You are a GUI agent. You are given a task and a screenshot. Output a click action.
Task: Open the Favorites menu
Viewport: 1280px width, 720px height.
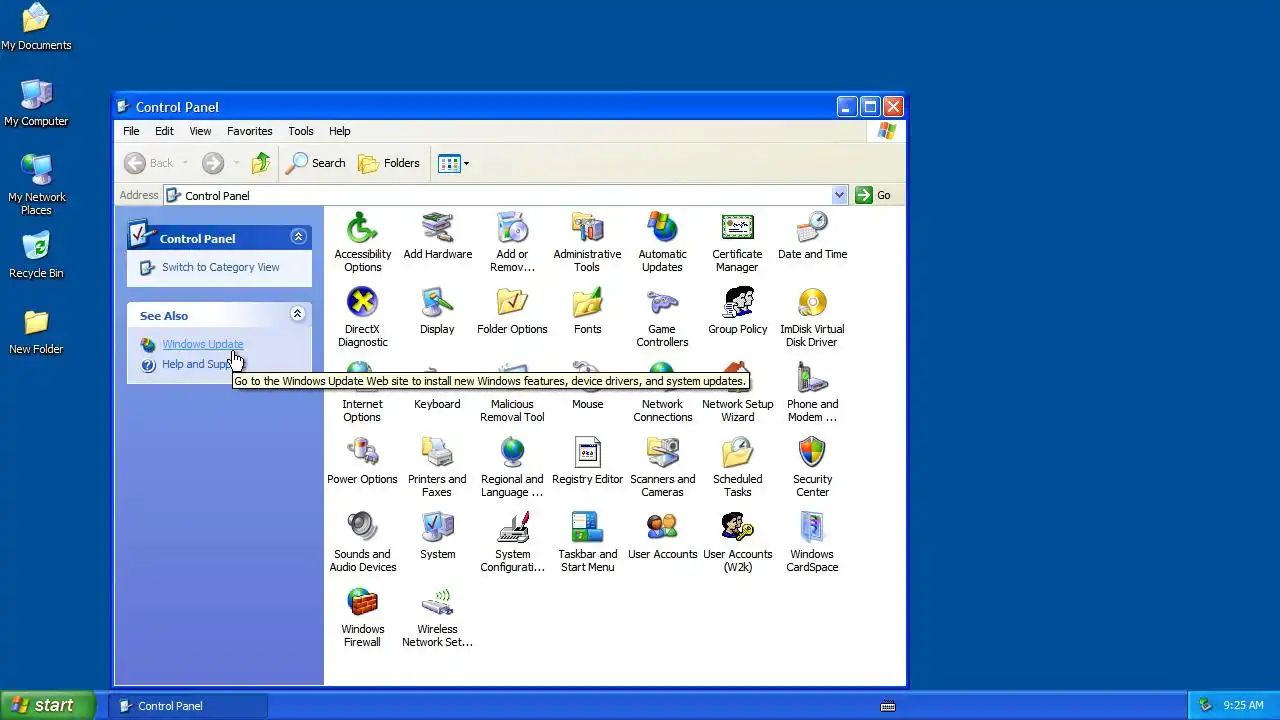click(x=249, y=131)
